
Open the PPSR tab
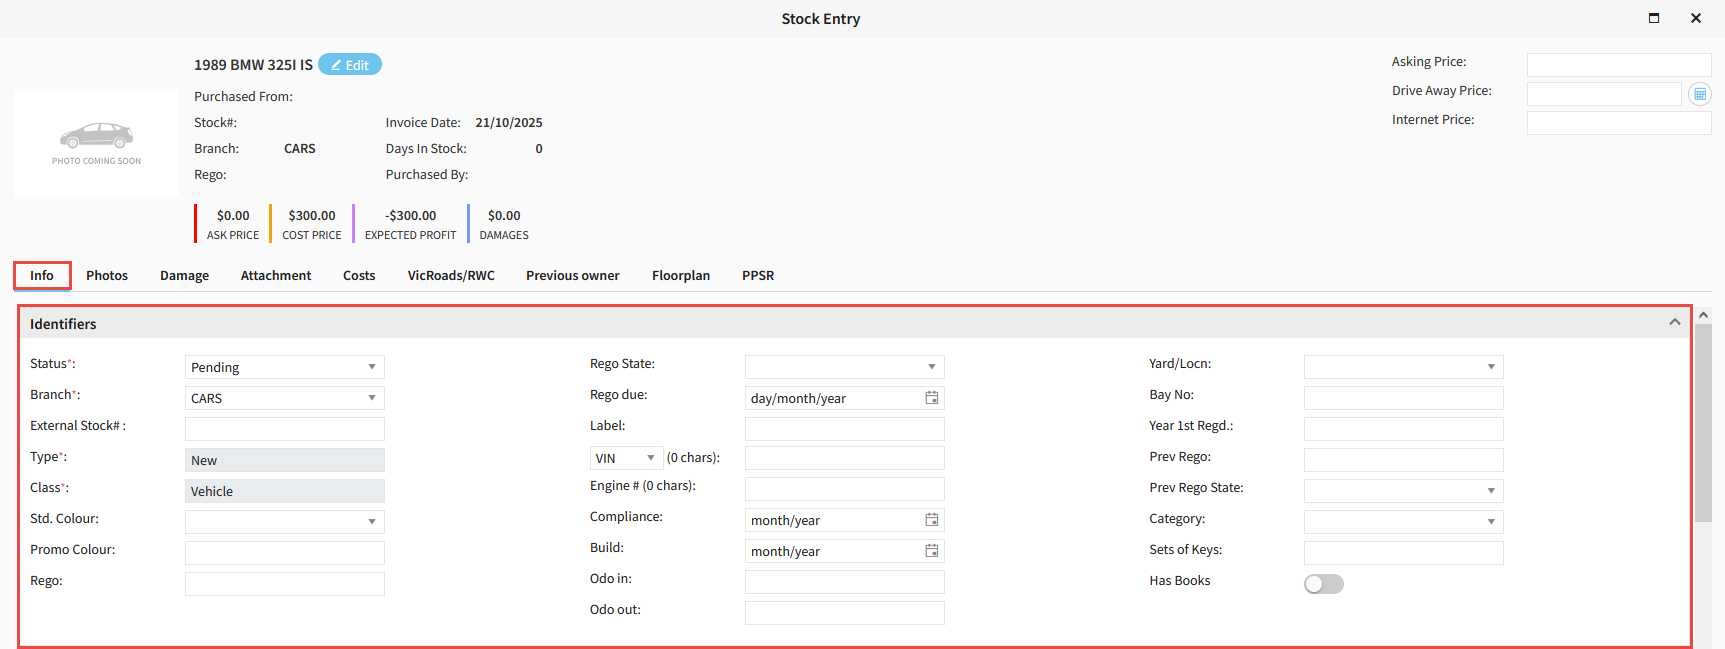tap(758, 276)
